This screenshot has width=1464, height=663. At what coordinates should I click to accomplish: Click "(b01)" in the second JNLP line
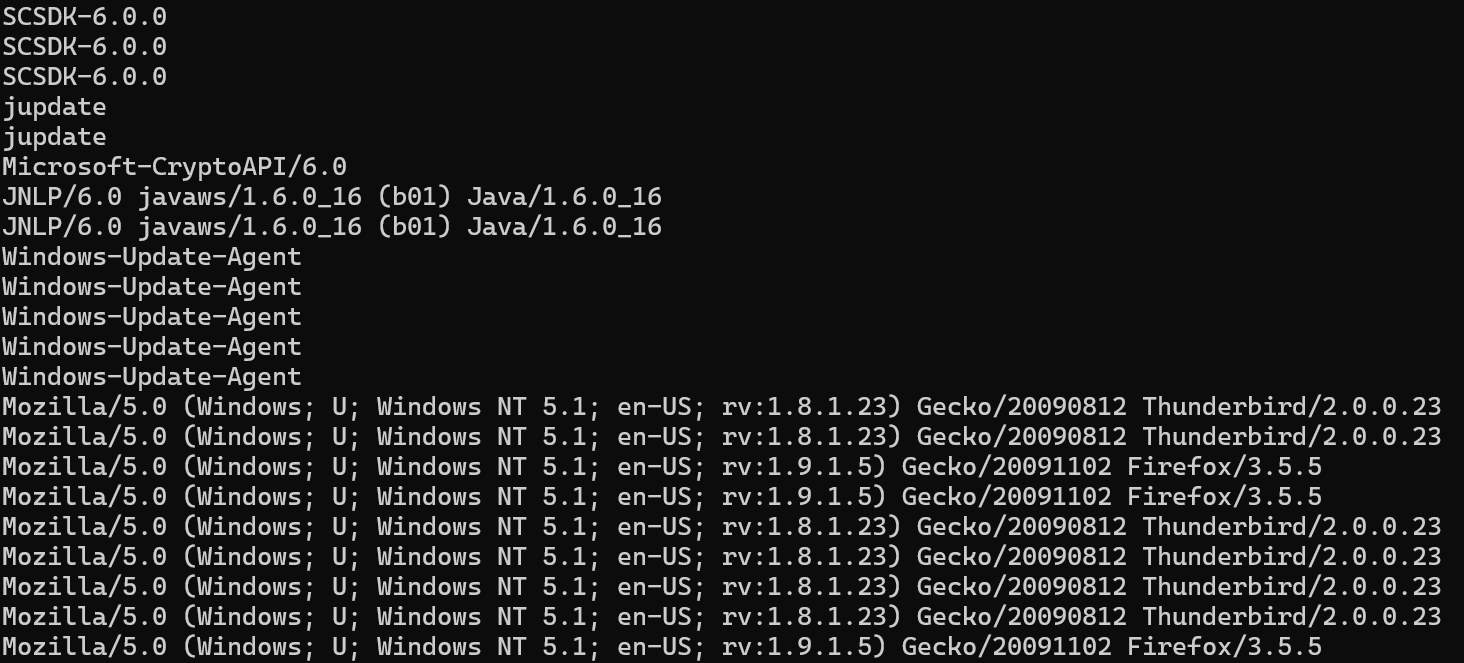[x=414, y=227]
